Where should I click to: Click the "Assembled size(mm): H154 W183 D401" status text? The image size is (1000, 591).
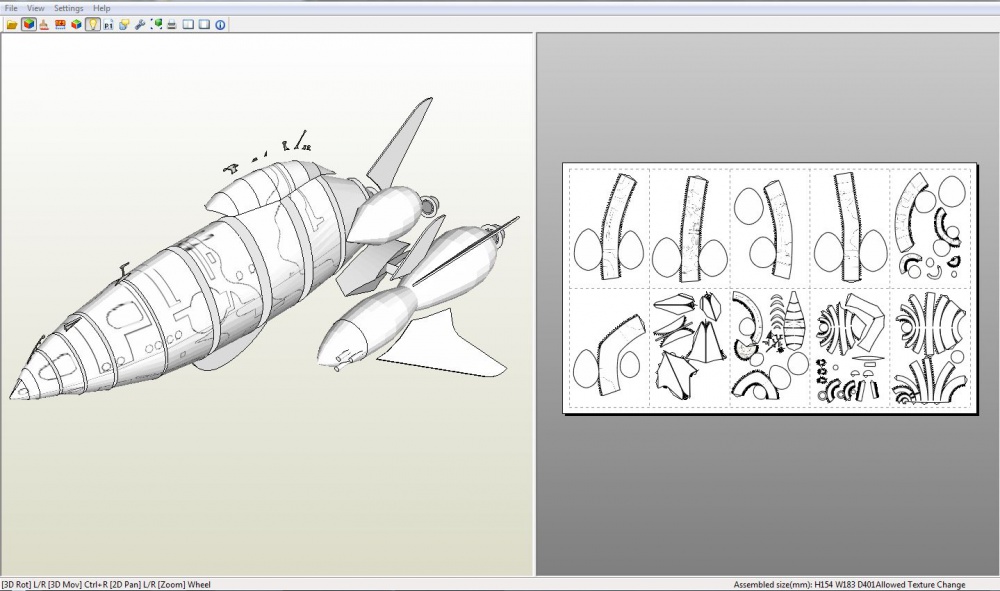tap(804, 585)
